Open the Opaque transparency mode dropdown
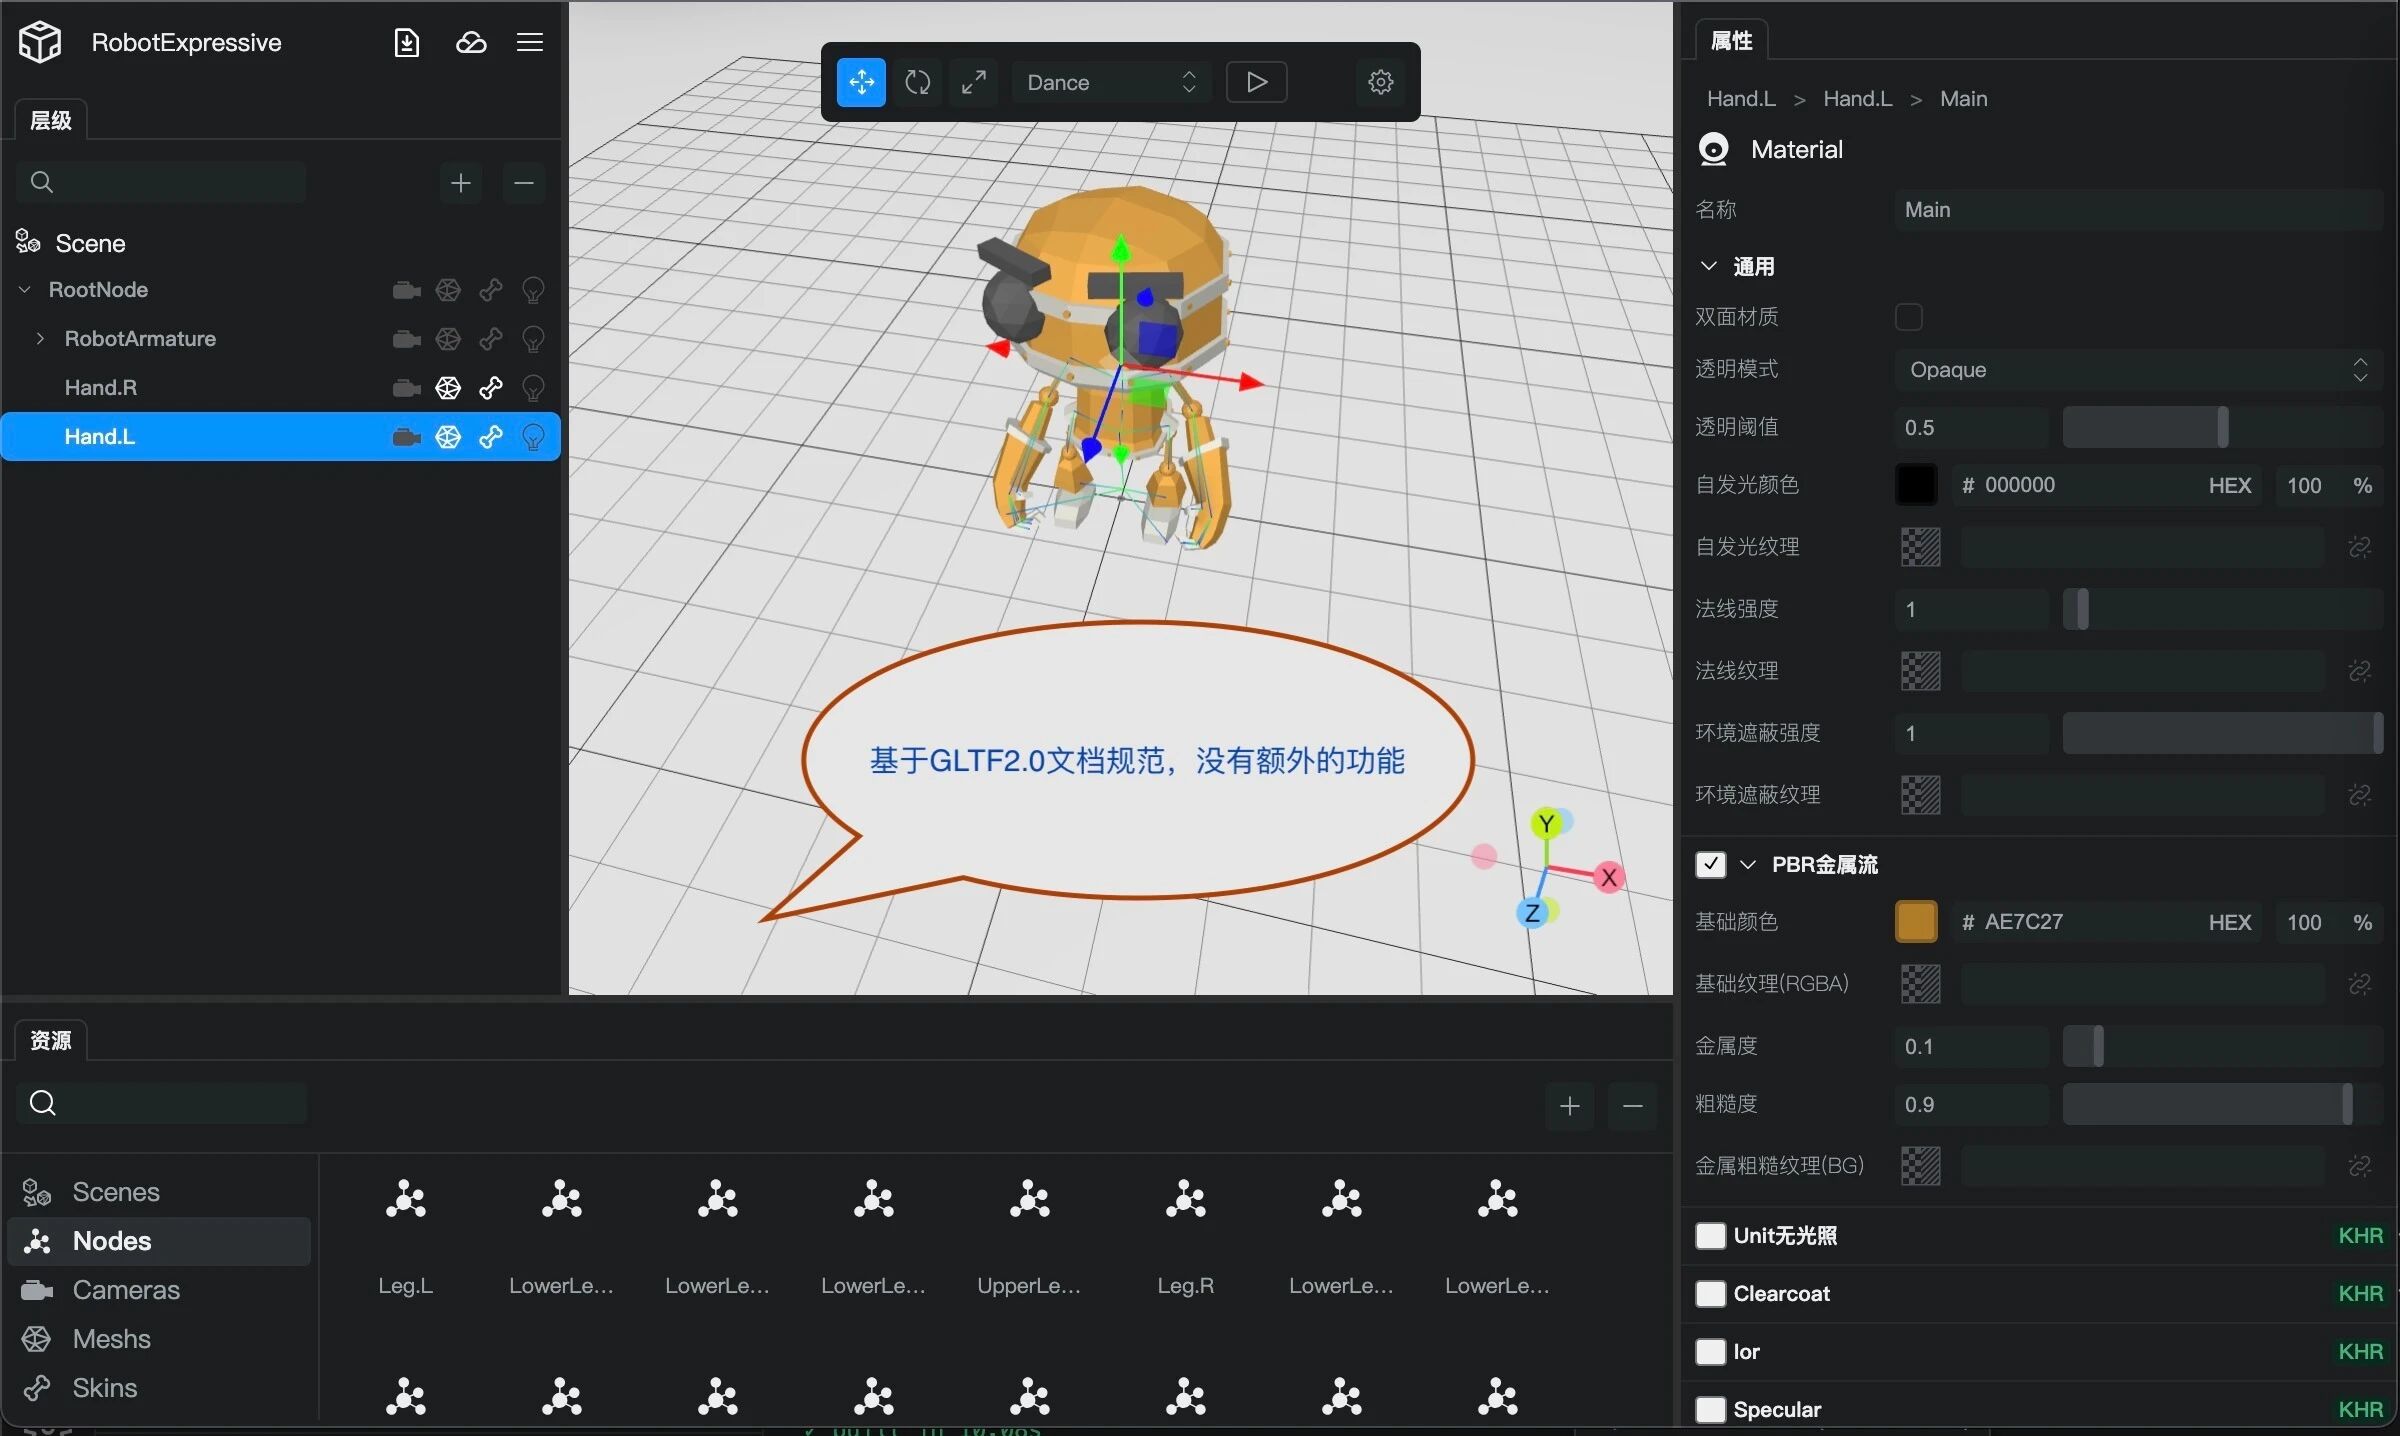Viewport: 2400px width, 1436px height. 2137,370
